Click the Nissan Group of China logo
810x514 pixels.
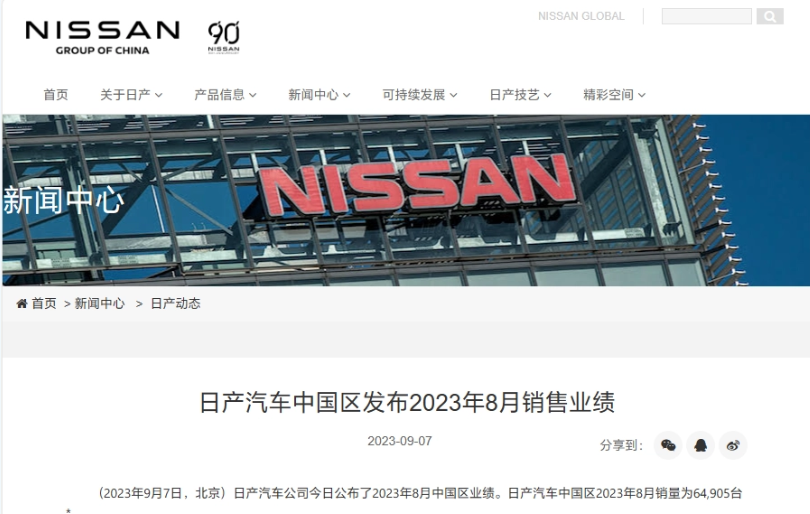tap(103, 37)
